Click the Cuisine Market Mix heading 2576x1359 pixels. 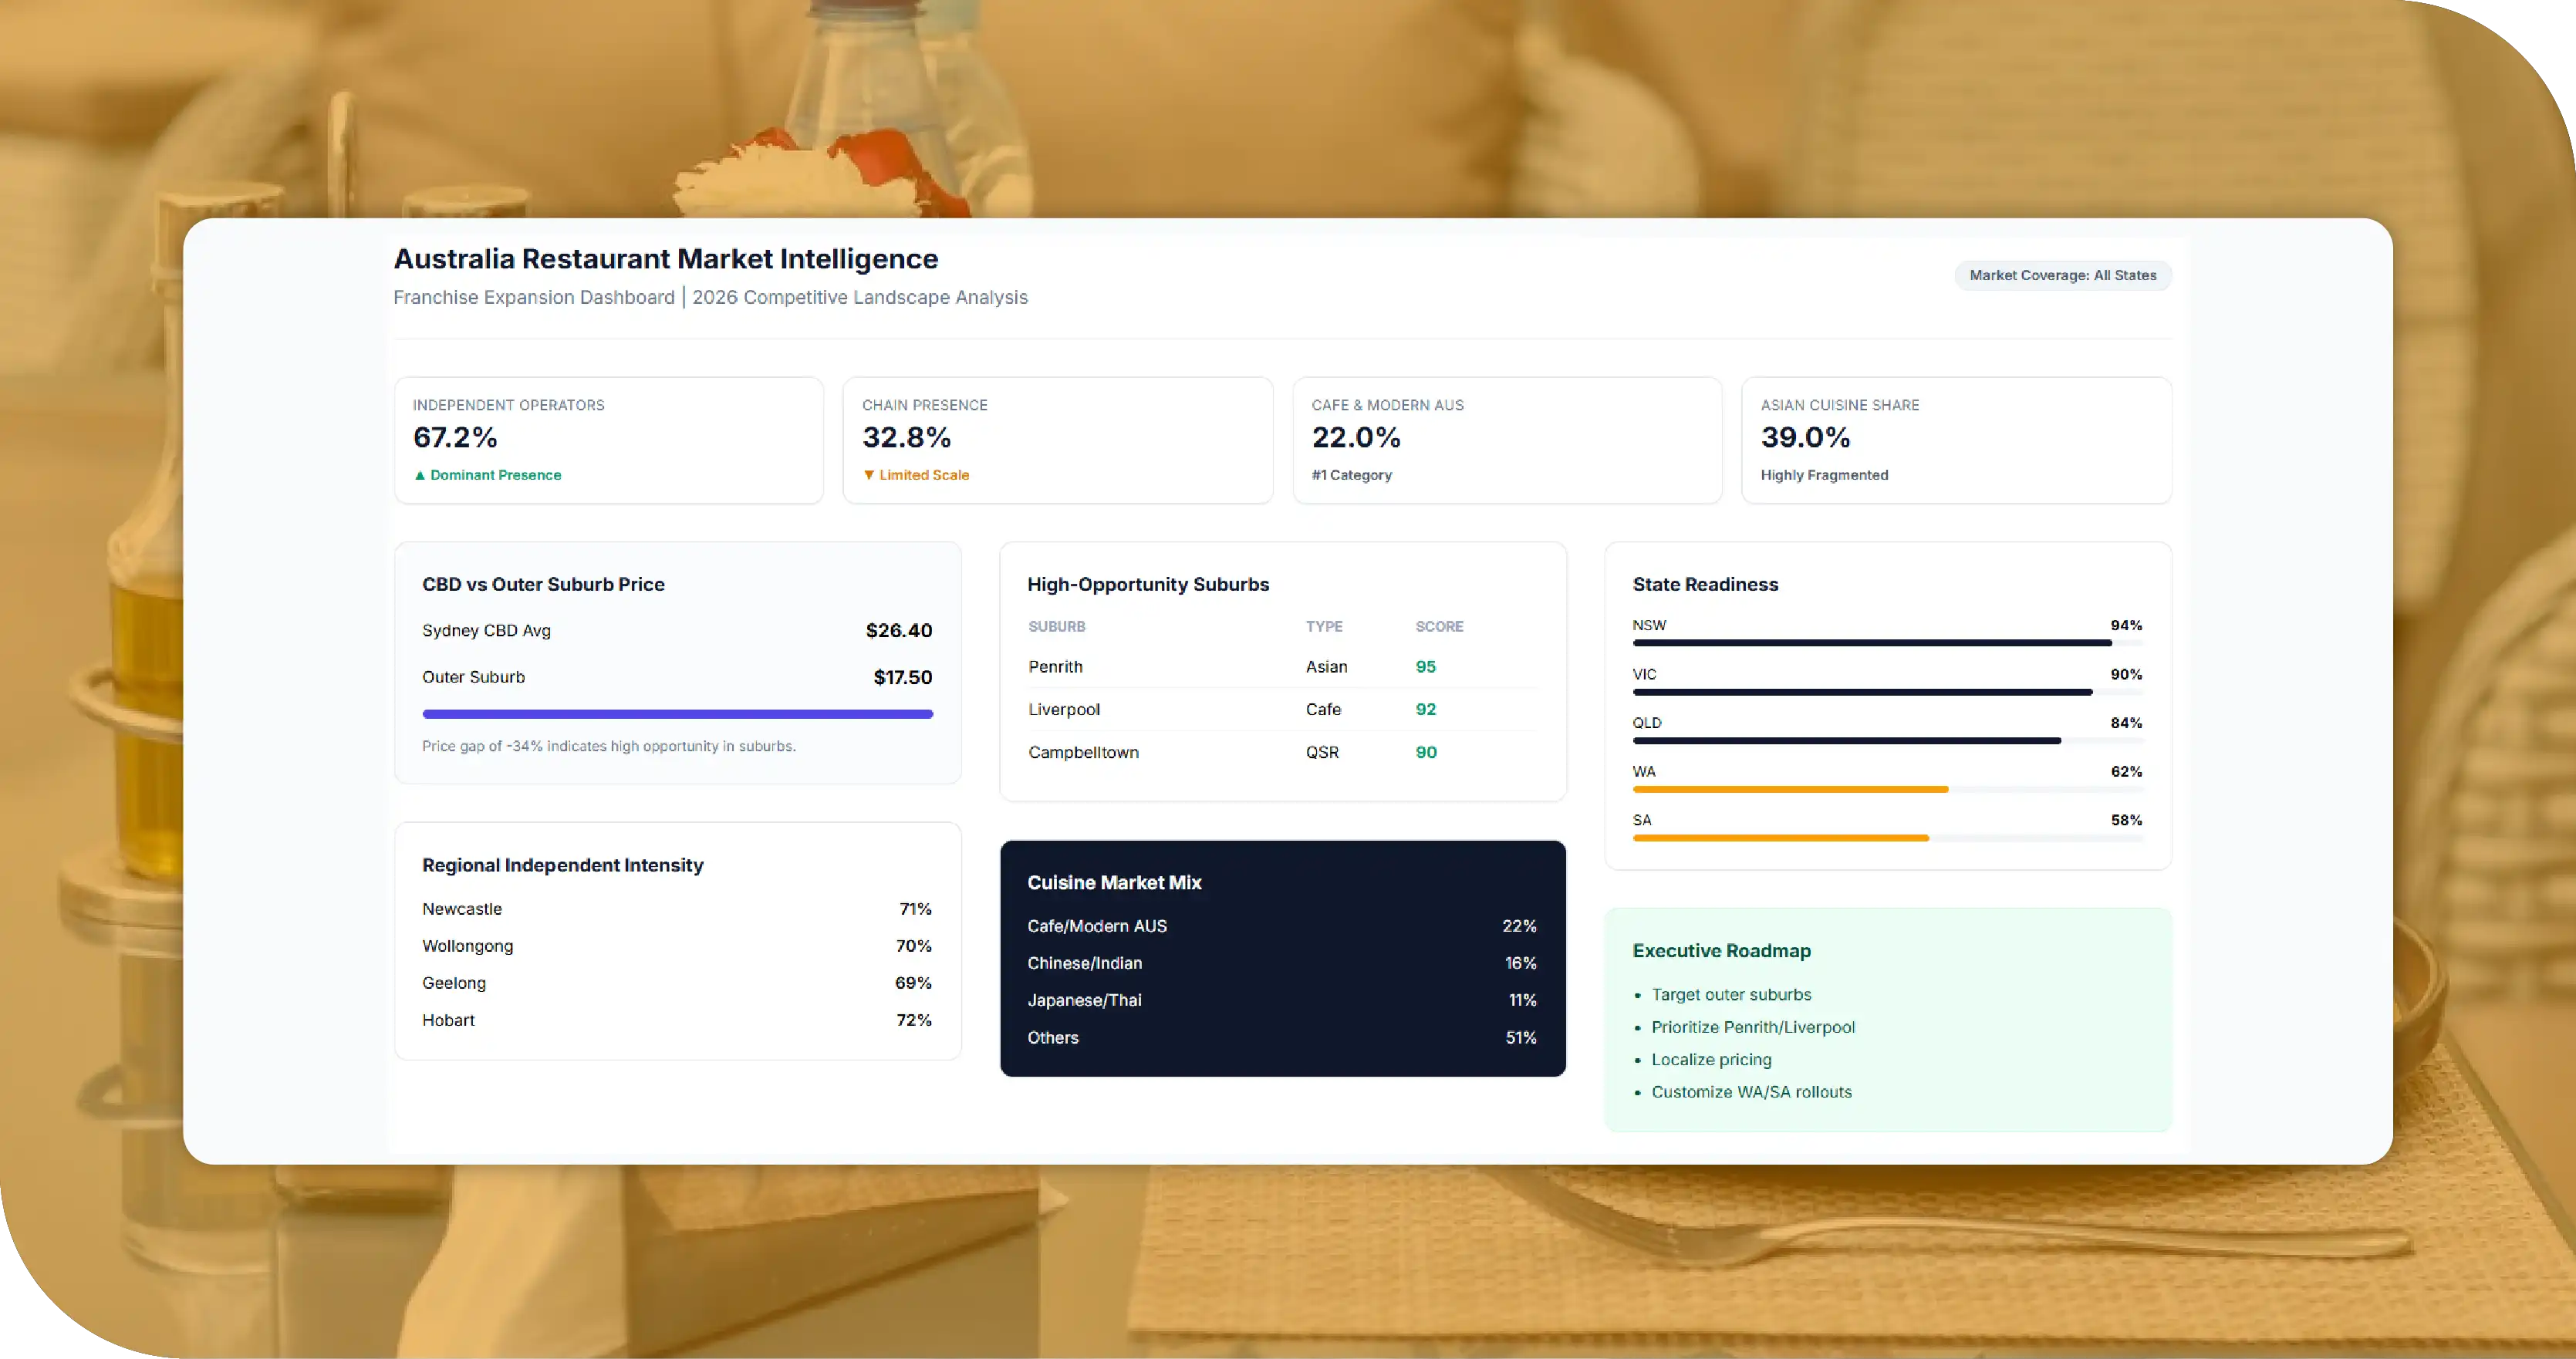[1114, 883]
